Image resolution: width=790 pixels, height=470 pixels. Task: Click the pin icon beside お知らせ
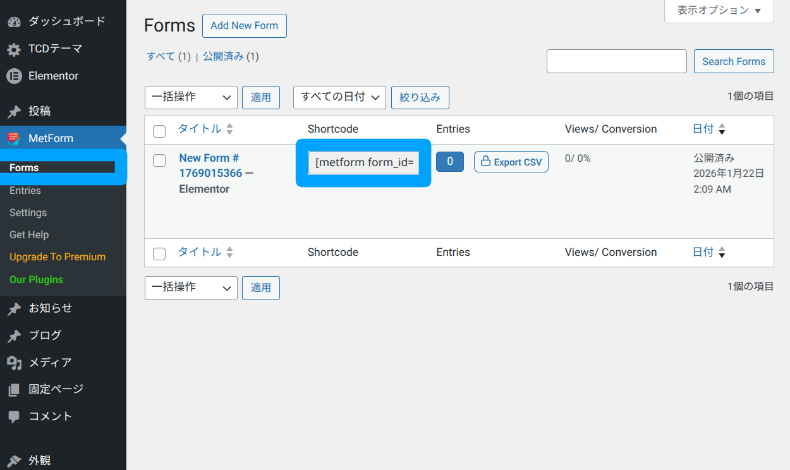(x=14, y=309)
